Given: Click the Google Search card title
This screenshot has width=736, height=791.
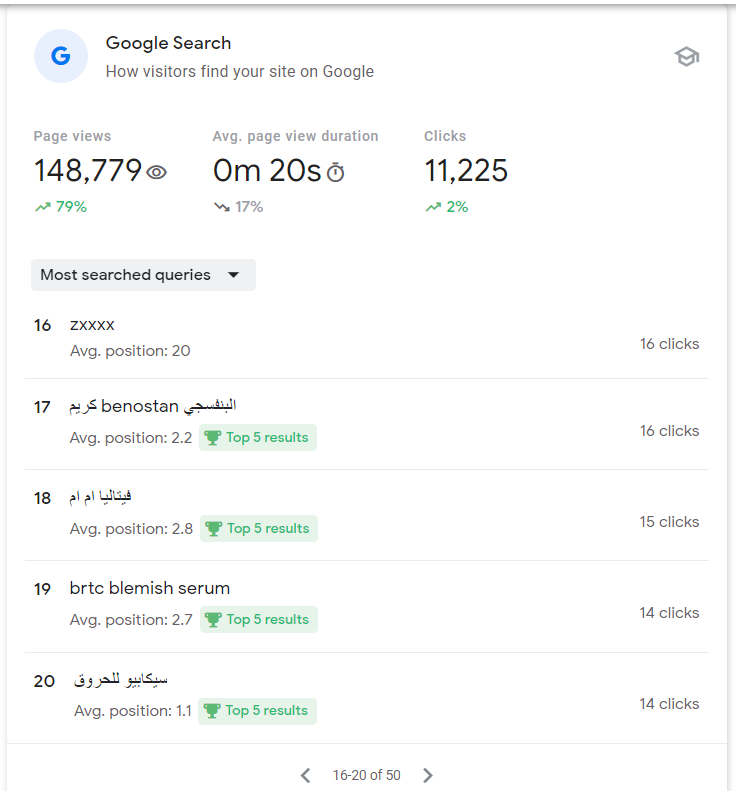Looking at the screenshot, I should [168, 43].
